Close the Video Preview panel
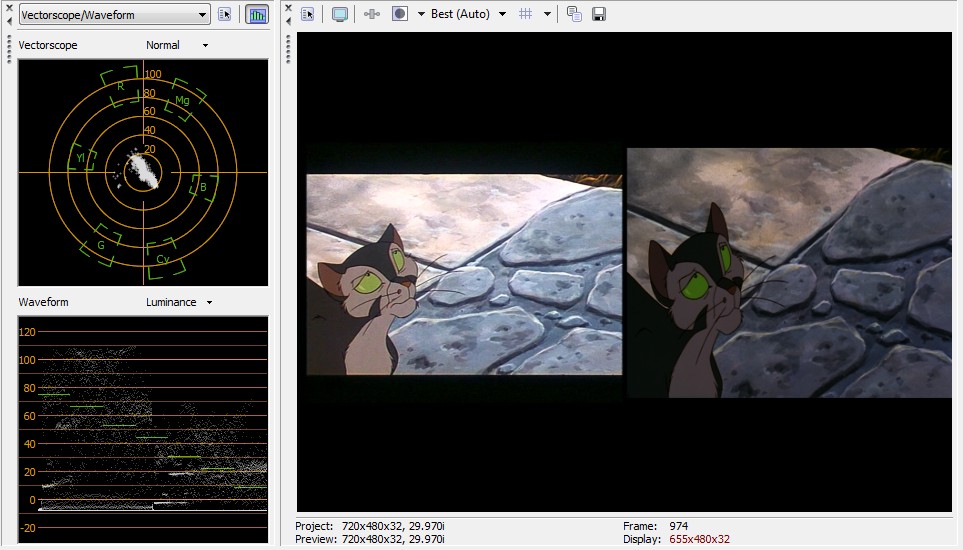 [288, 8]
